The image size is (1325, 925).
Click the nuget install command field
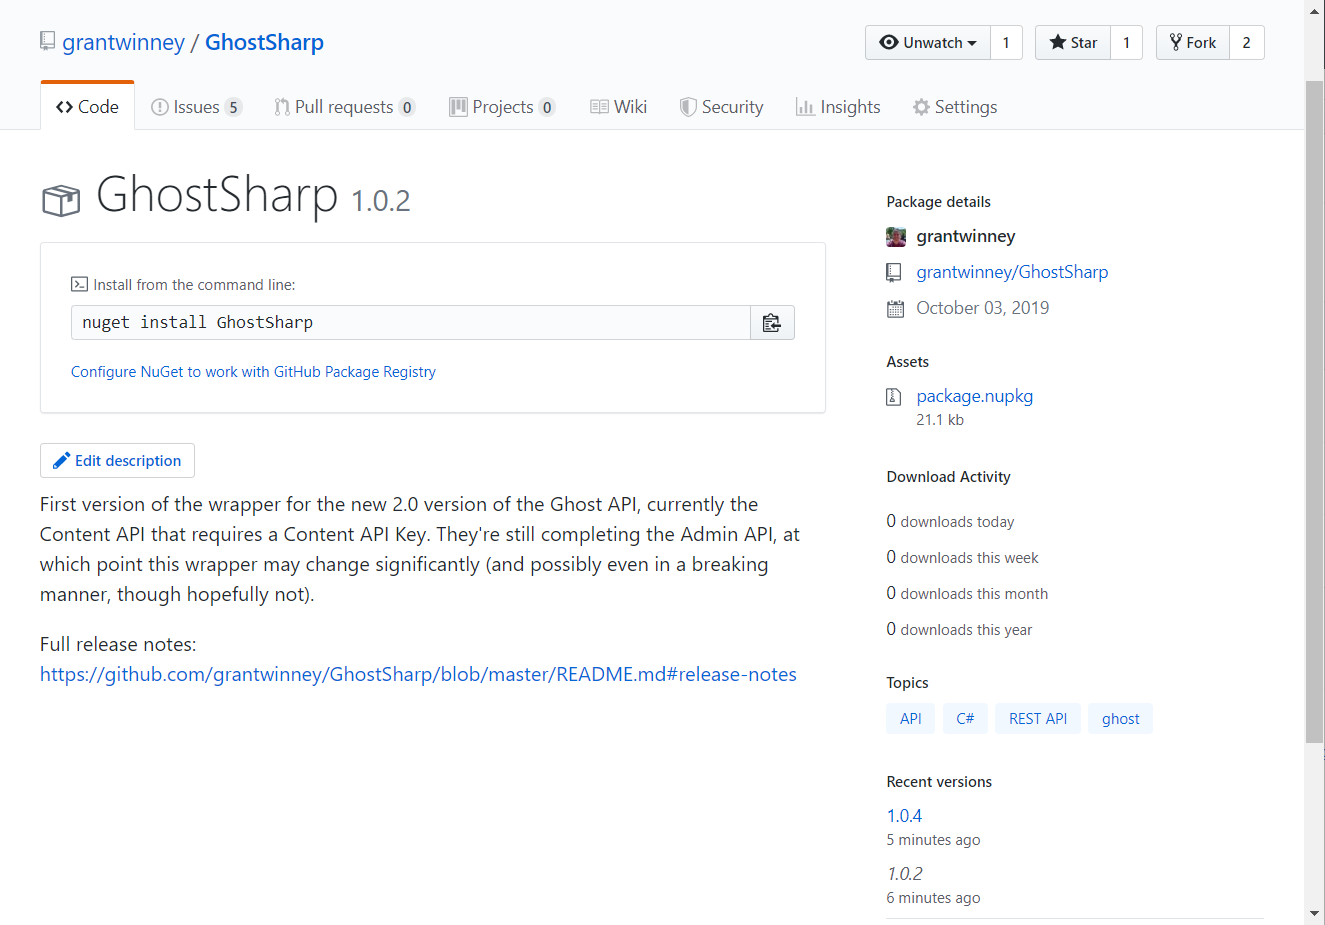410,323
